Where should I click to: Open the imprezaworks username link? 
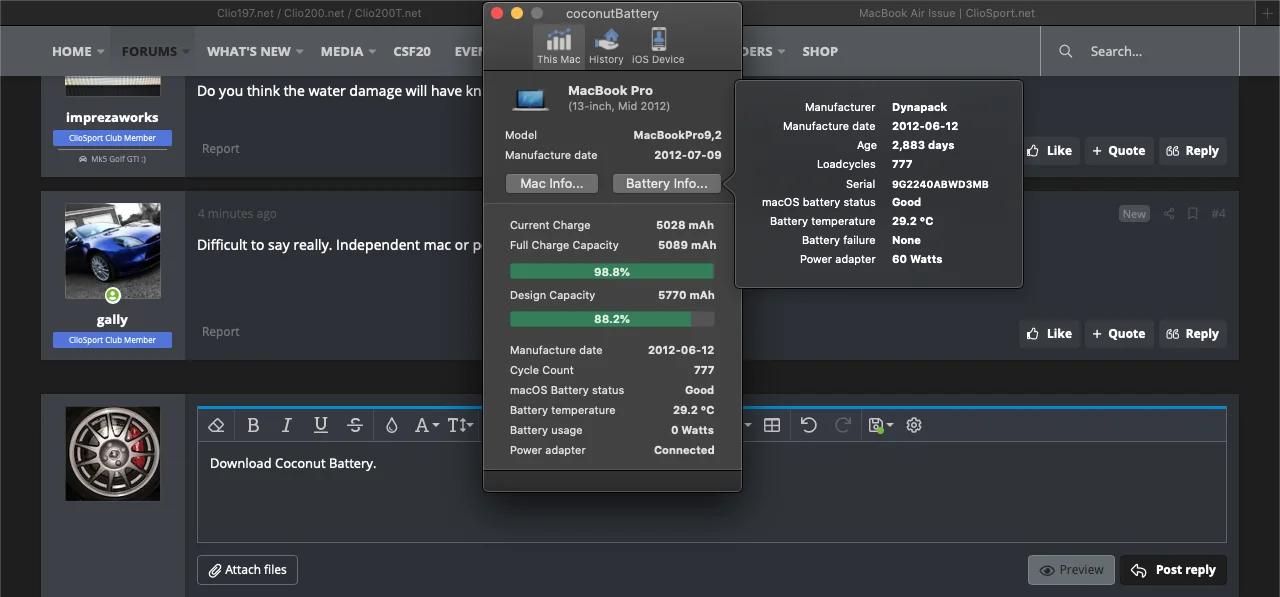point(112,117)
